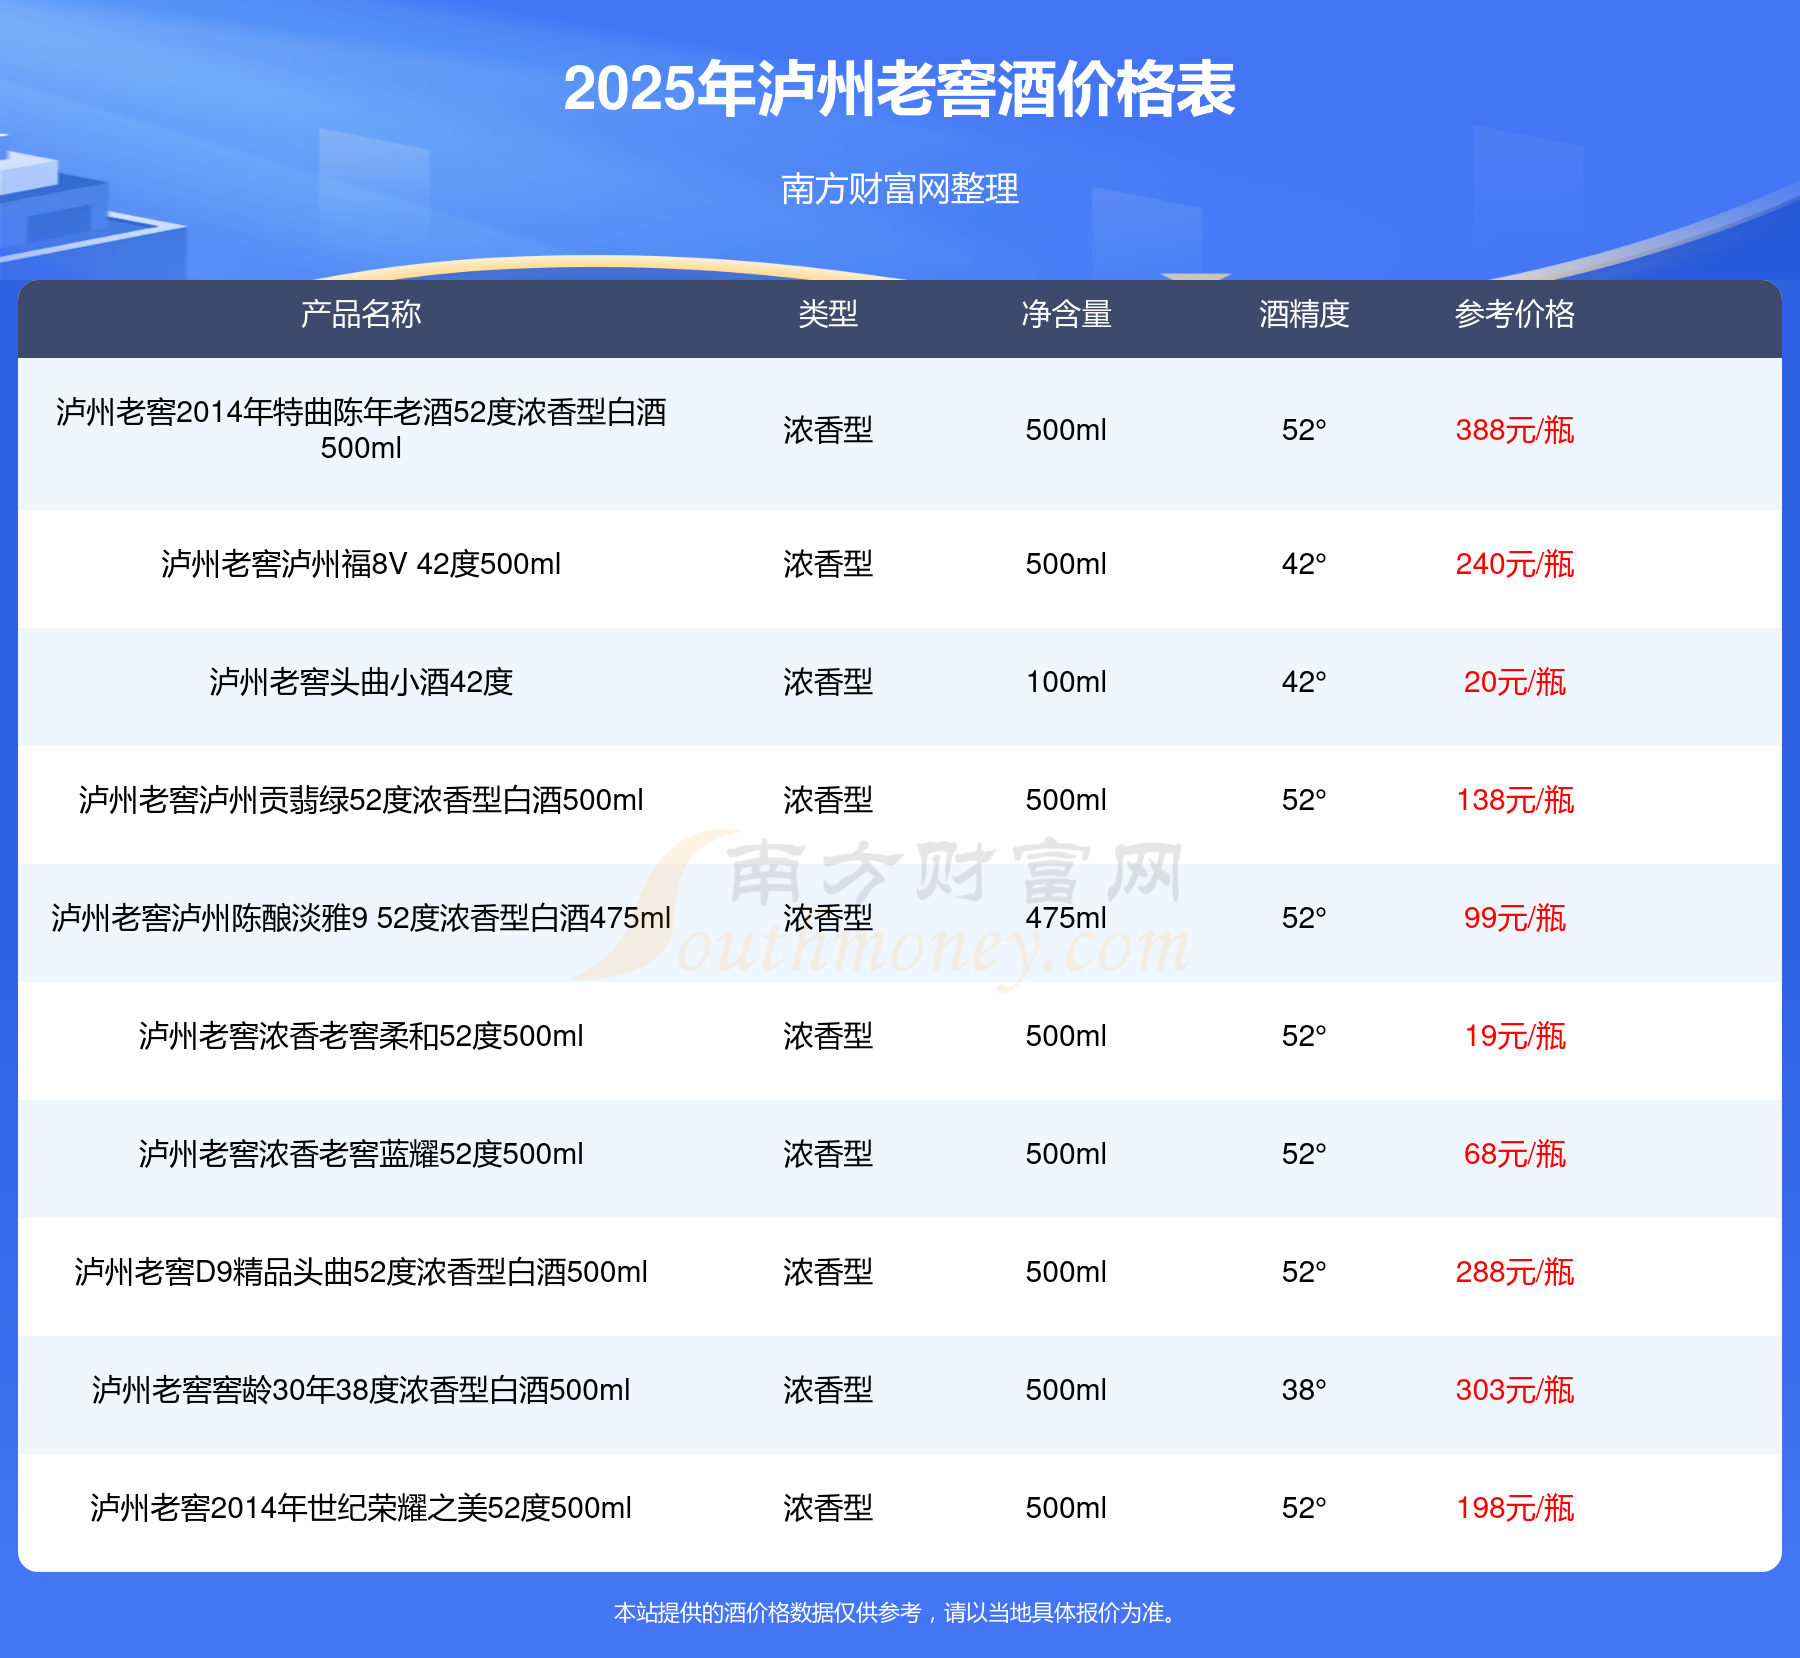Viewport: 1800px width, 1658px height.
Task: Click the 38° alcohol content cell
Action: tap(1304, 1390)
